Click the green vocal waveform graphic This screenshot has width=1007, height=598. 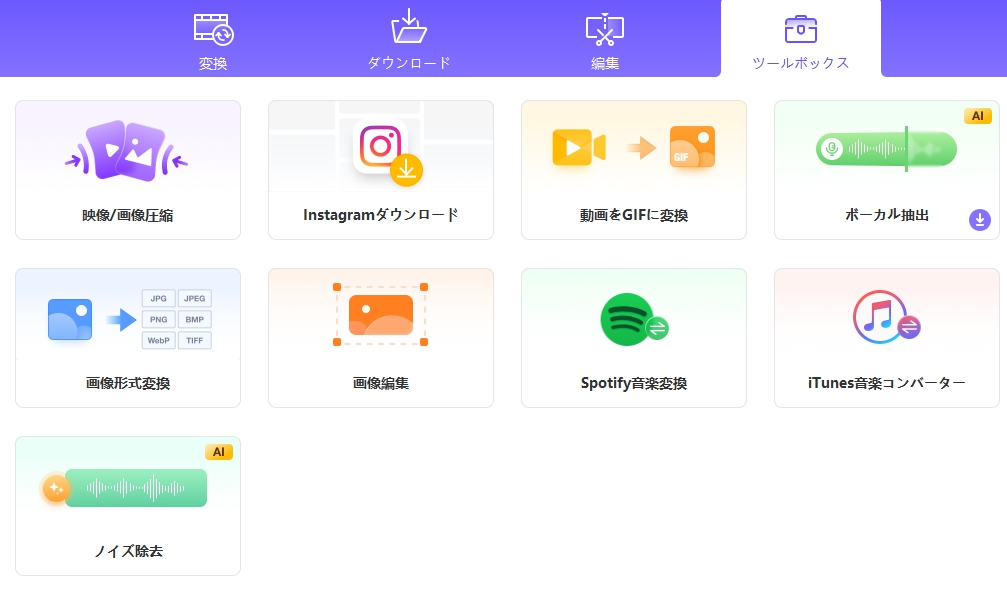tap(886, 149)
